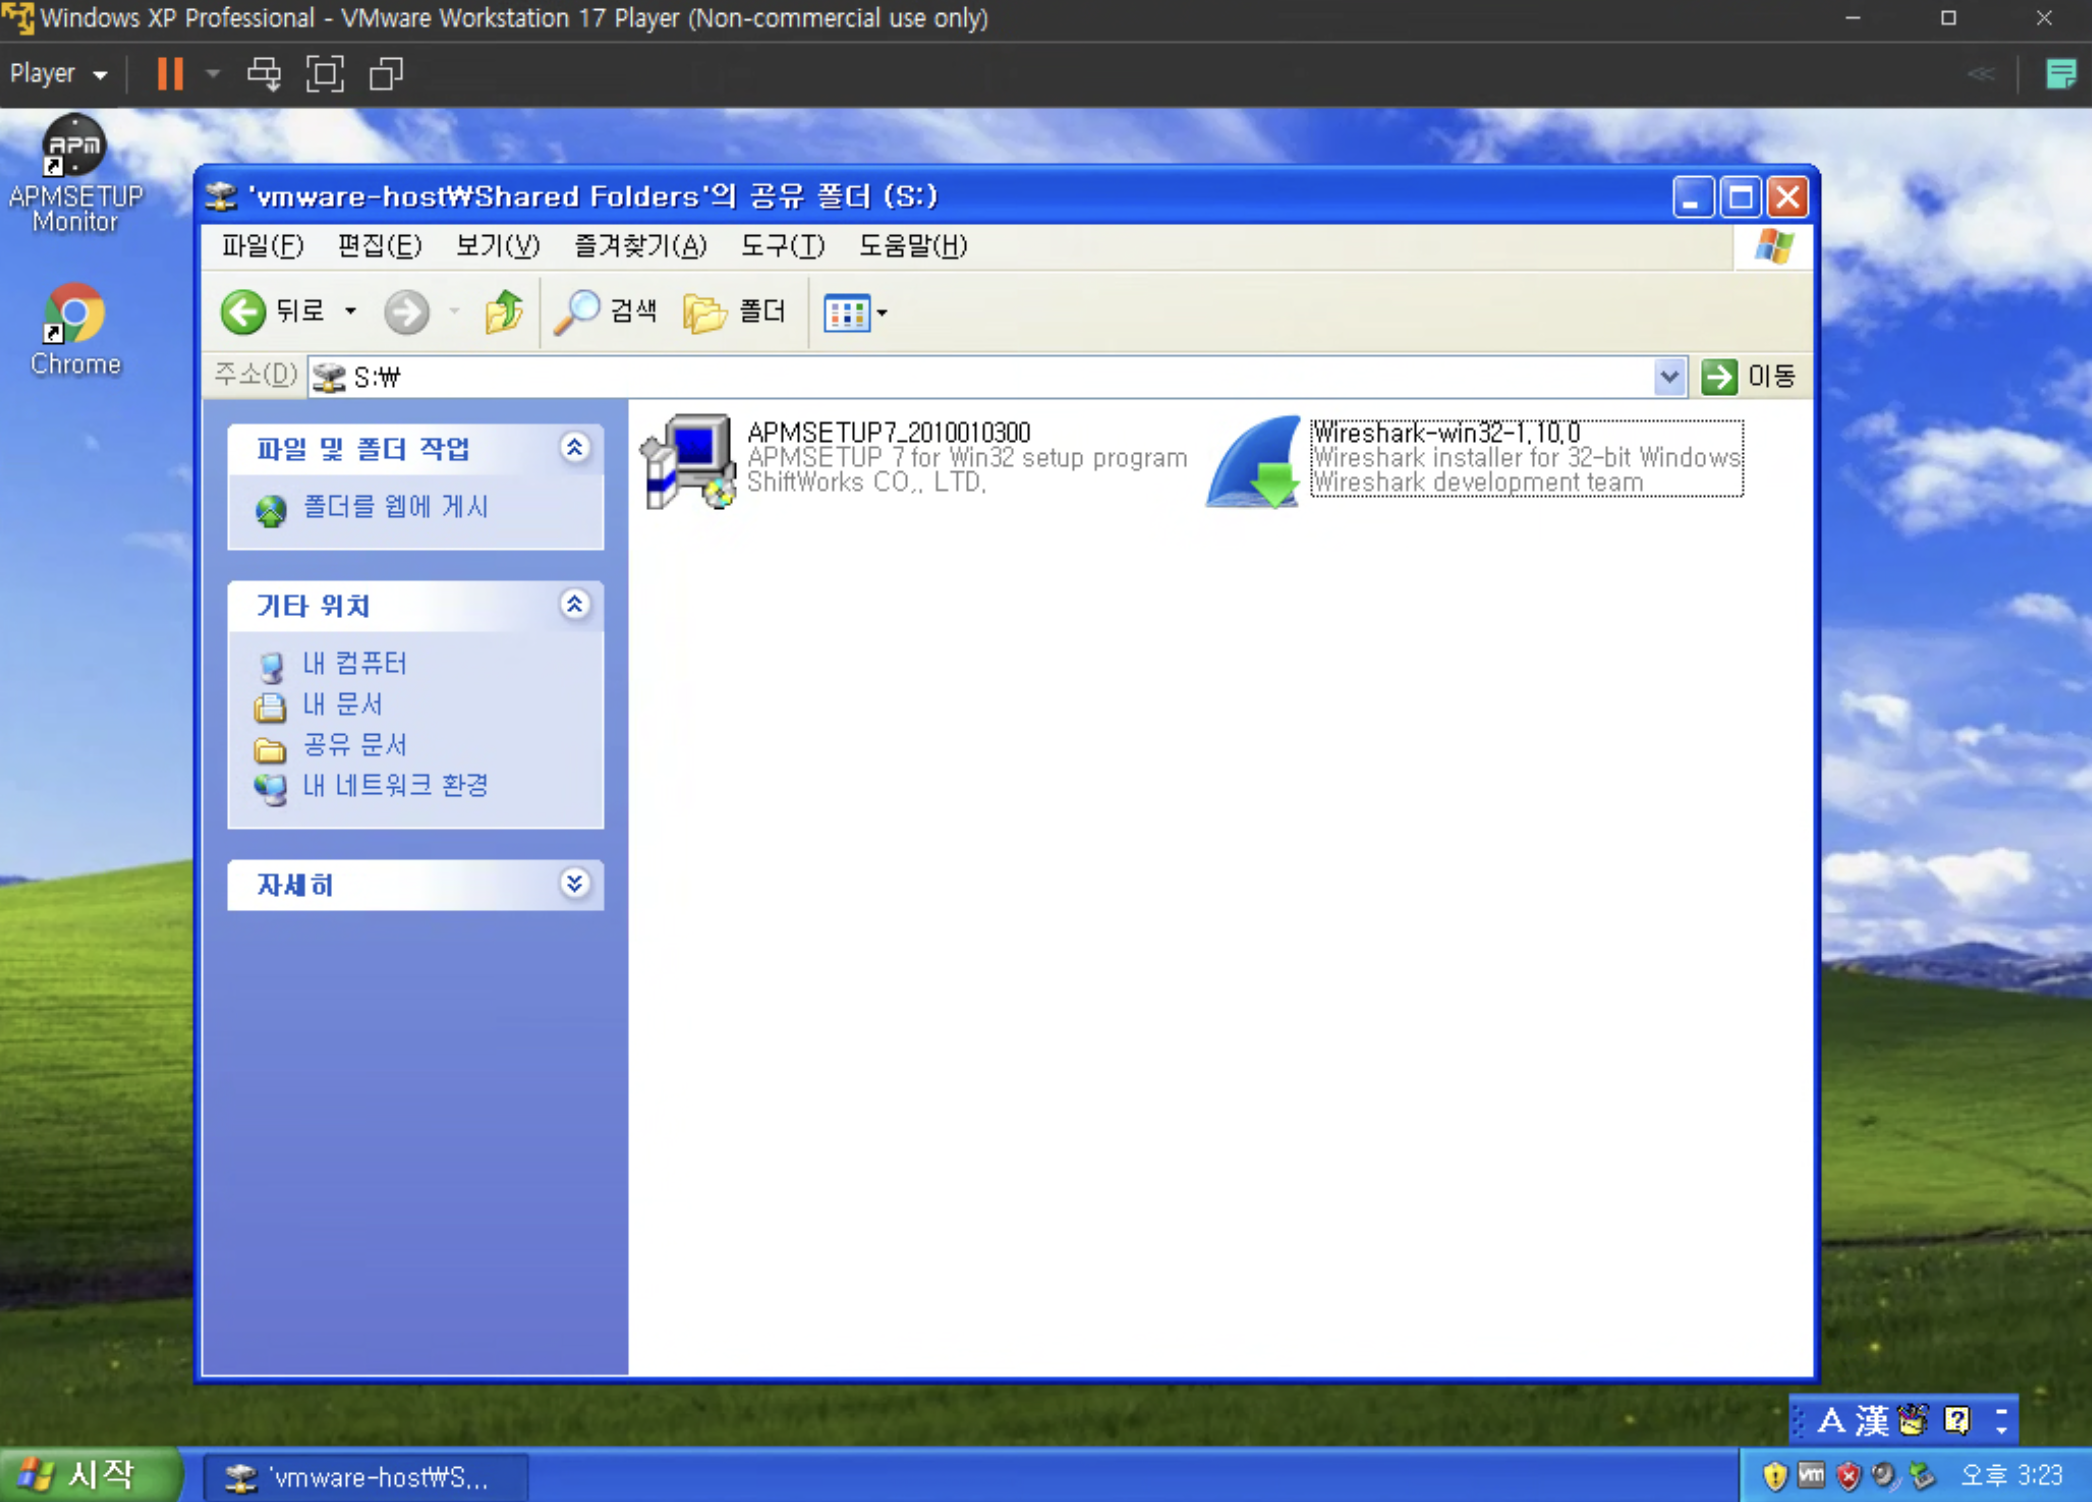
Task: Expand the address bar dropdown arrow
Action: coord(1668,377)
